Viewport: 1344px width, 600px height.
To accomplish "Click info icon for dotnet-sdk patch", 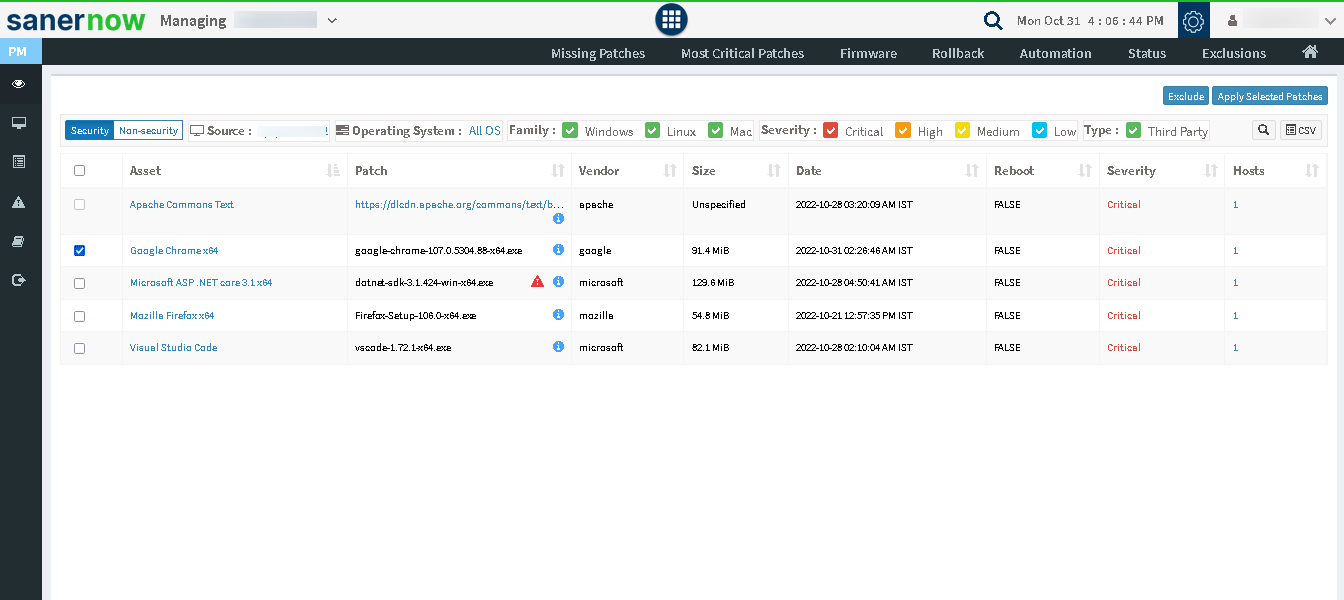I will pyautogui.click(x=558, y=282).
